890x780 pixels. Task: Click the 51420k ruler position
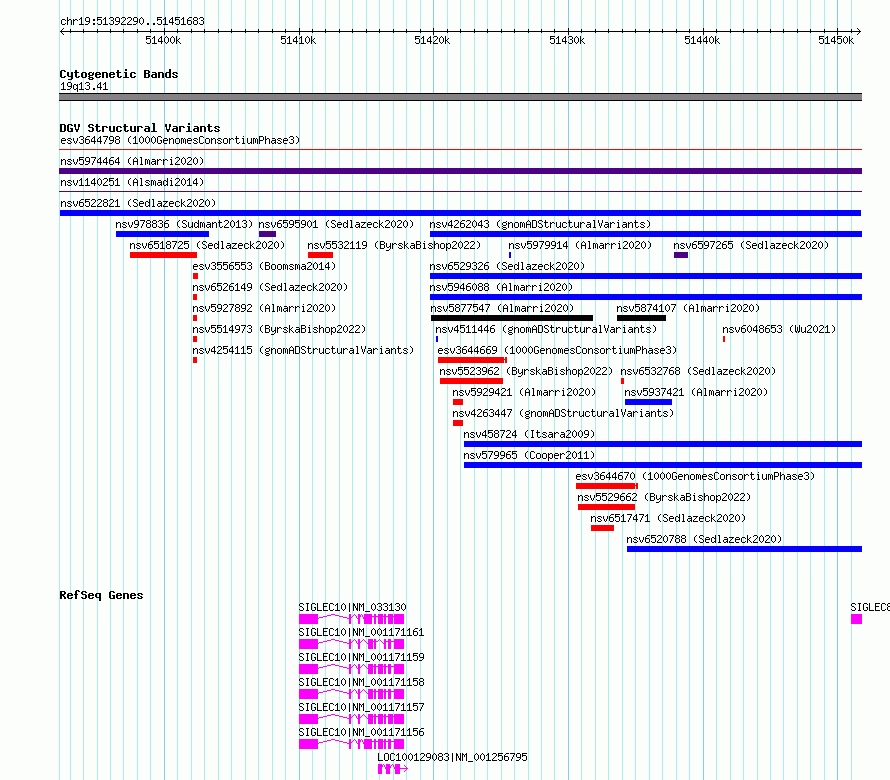pyautogui.click(x=433, y=40)
